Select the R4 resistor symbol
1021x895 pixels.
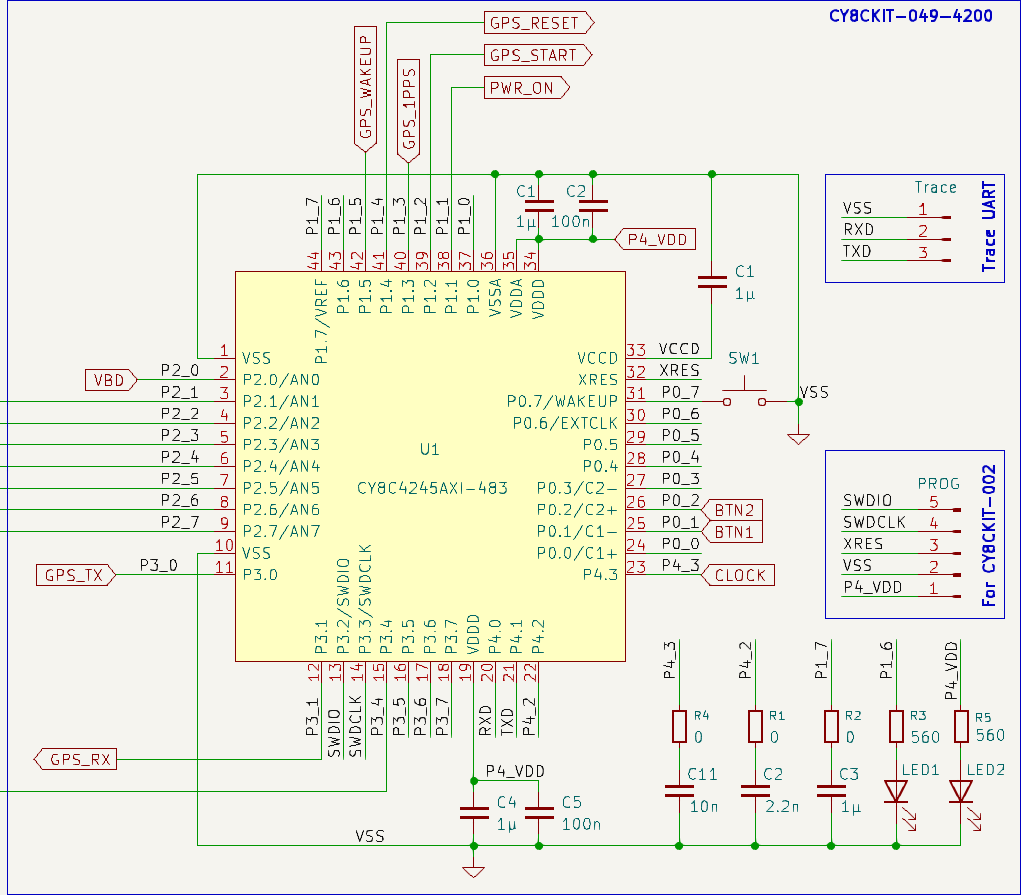(x=679, y=726)
